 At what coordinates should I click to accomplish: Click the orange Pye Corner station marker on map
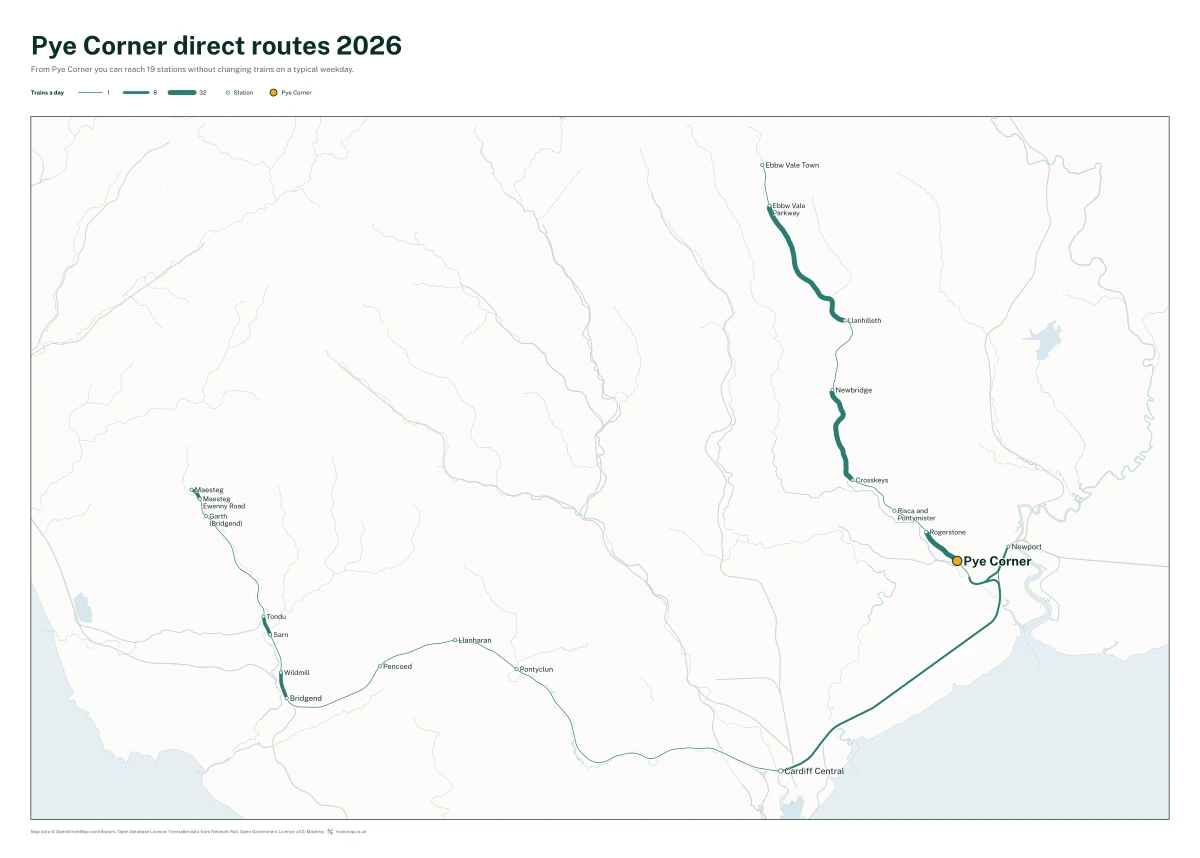[x=957, y=561]
